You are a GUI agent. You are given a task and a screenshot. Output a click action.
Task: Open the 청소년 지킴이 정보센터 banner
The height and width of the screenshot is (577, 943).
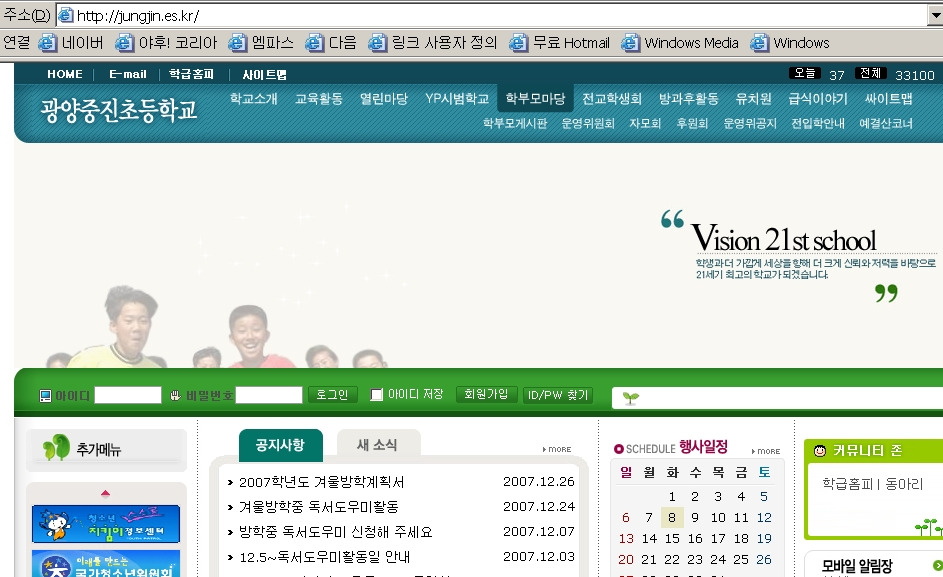pos(106,524)
